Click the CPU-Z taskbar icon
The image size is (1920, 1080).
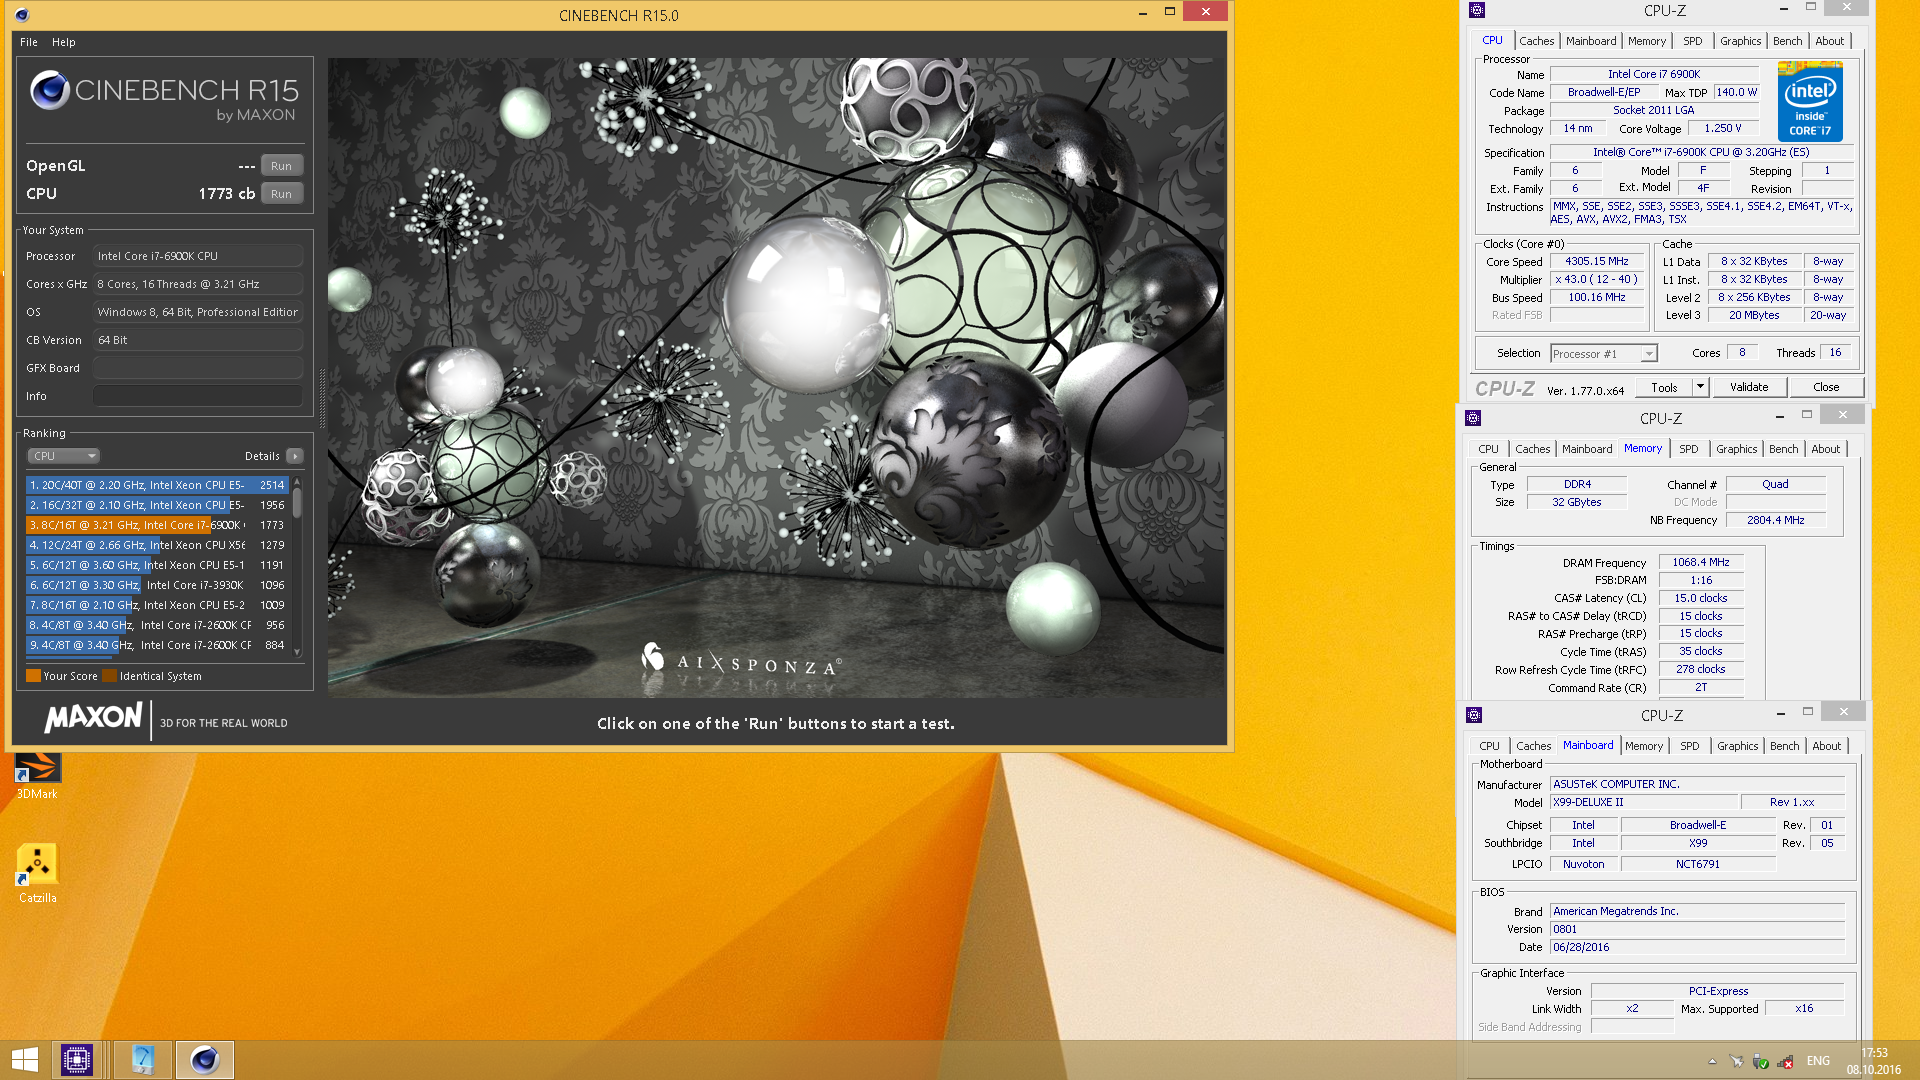(x=77, y=1060)
